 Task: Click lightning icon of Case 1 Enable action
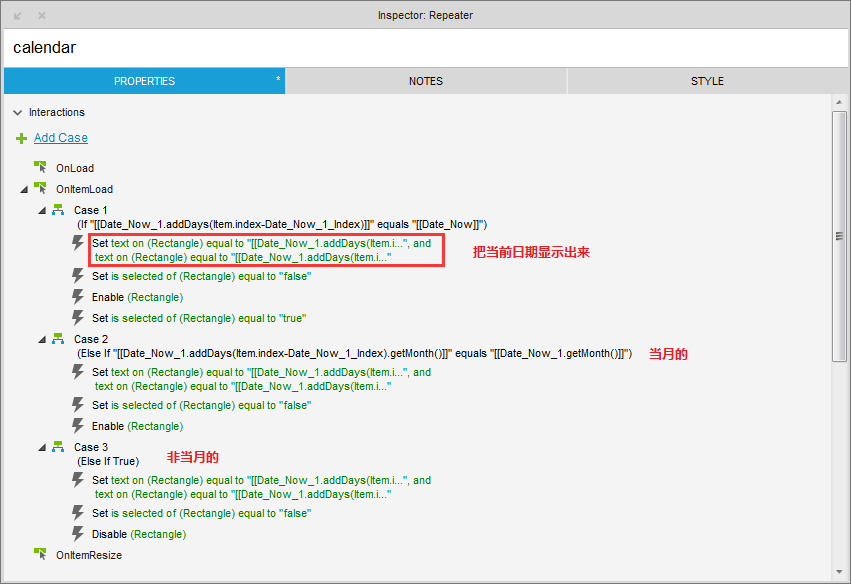[x=78, y=297]
